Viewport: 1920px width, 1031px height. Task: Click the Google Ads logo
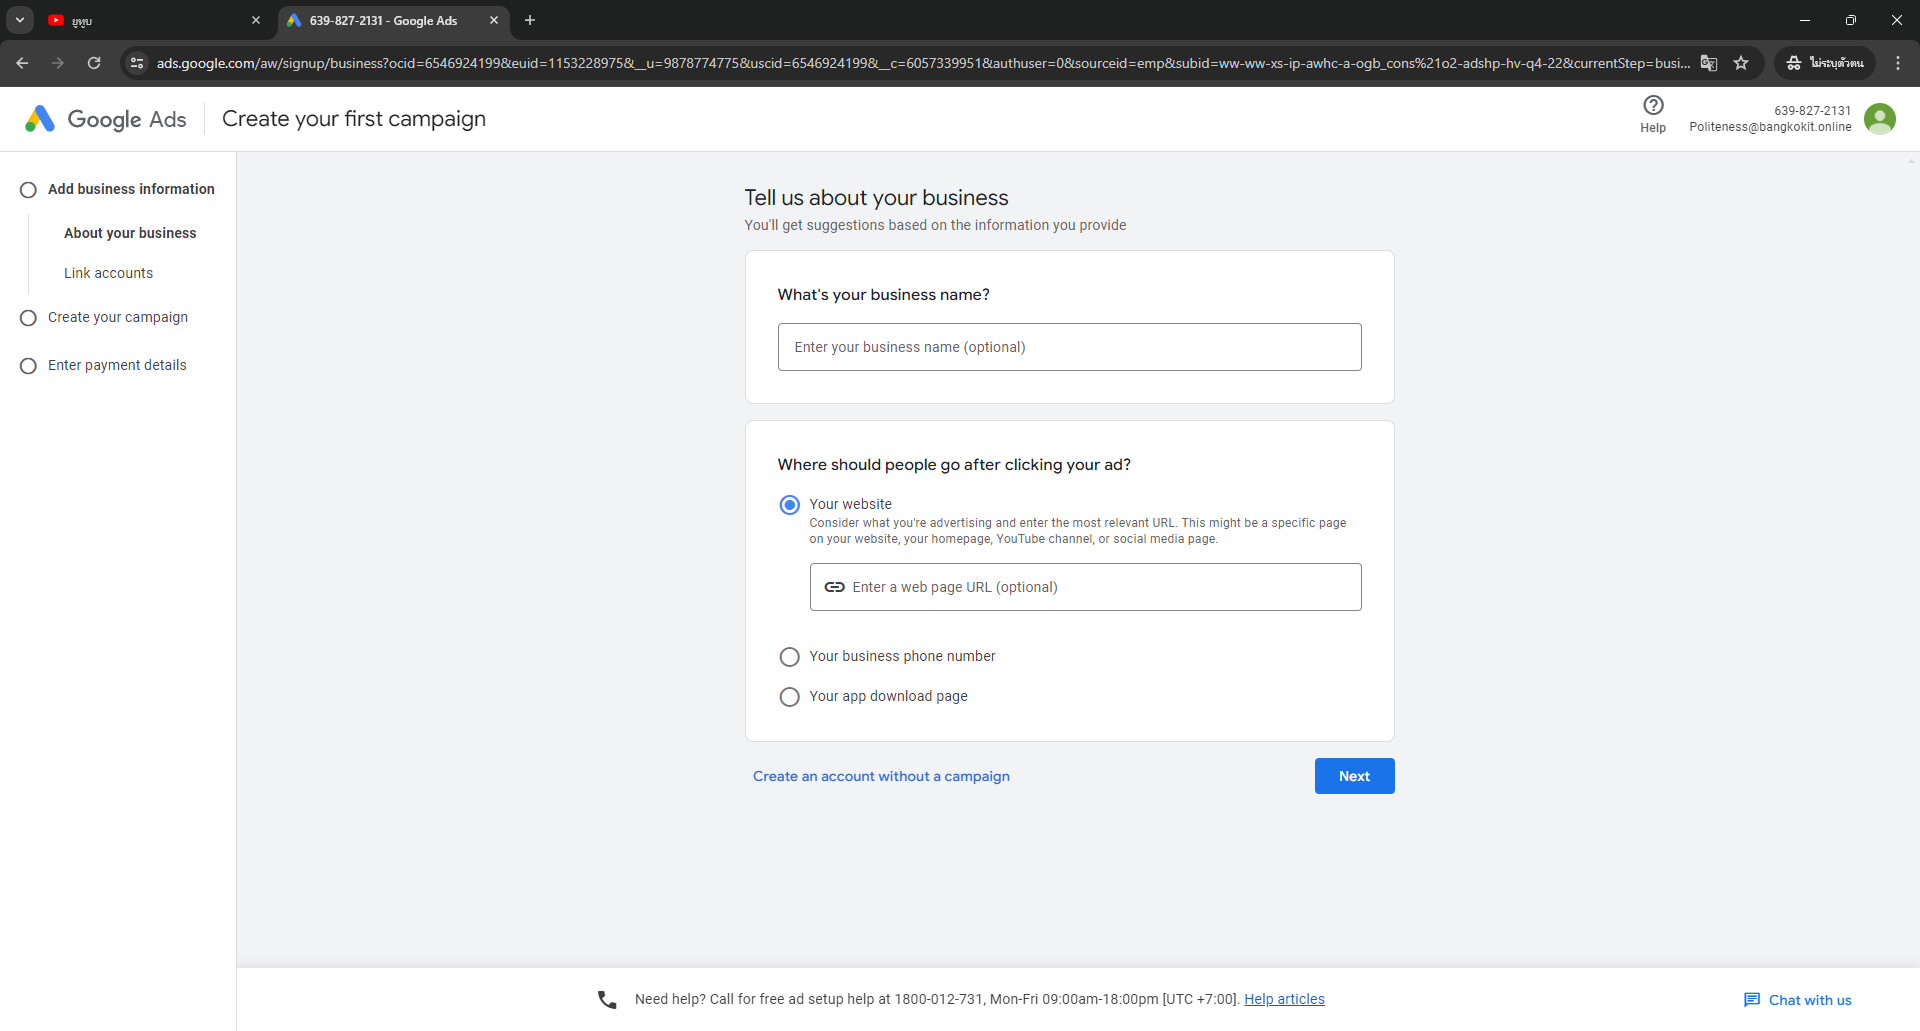click(x=106, y=119)
